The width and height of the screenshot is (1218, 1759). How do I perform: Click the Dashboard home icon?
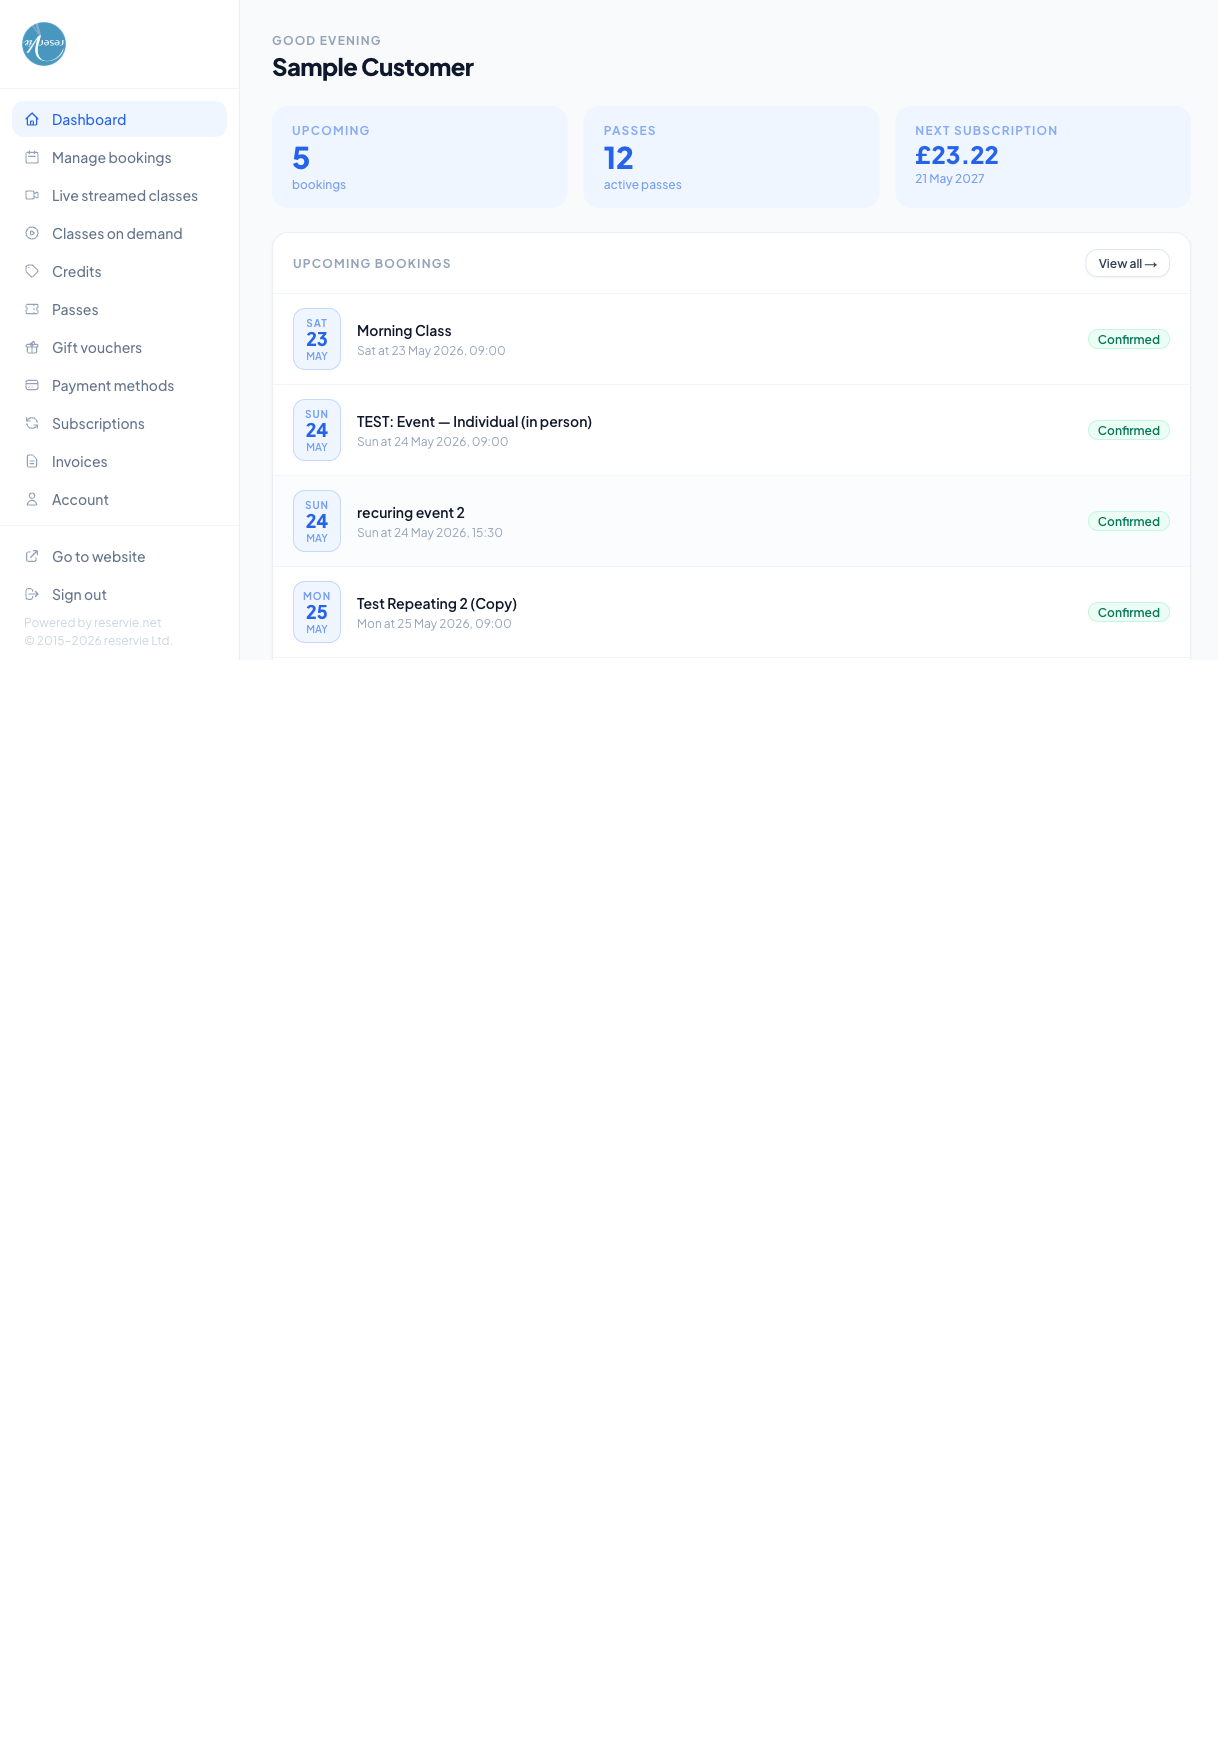[32, 119]
